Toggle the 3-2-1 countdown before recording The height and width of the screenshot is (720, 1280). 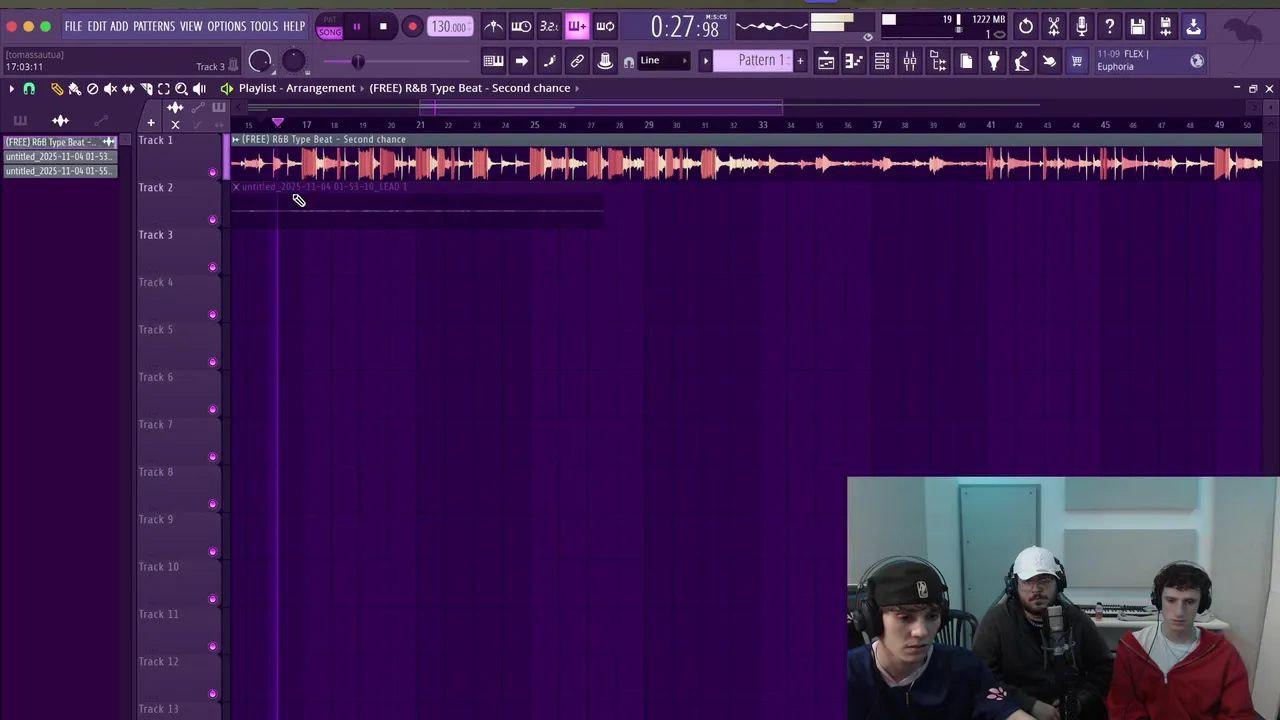pyautogui.click(x=549, y=27)
